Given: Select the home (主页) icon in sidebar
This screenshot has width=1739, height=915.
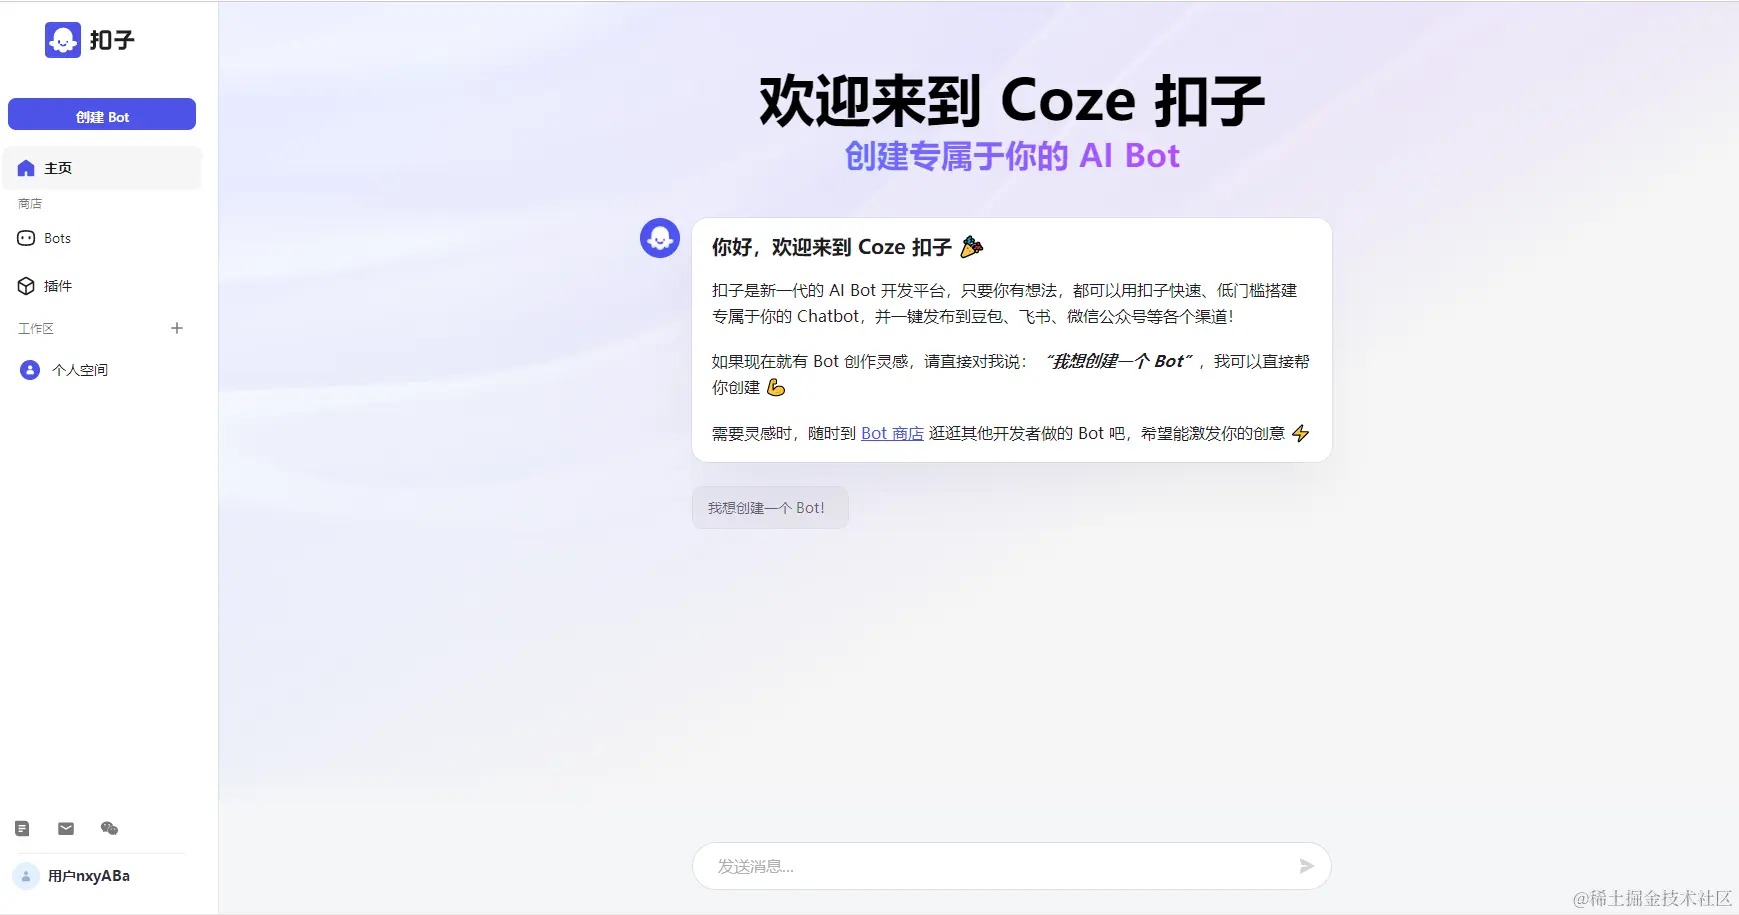Looking at the screenshot, I should pyautogui.click(x=26, y=167).
